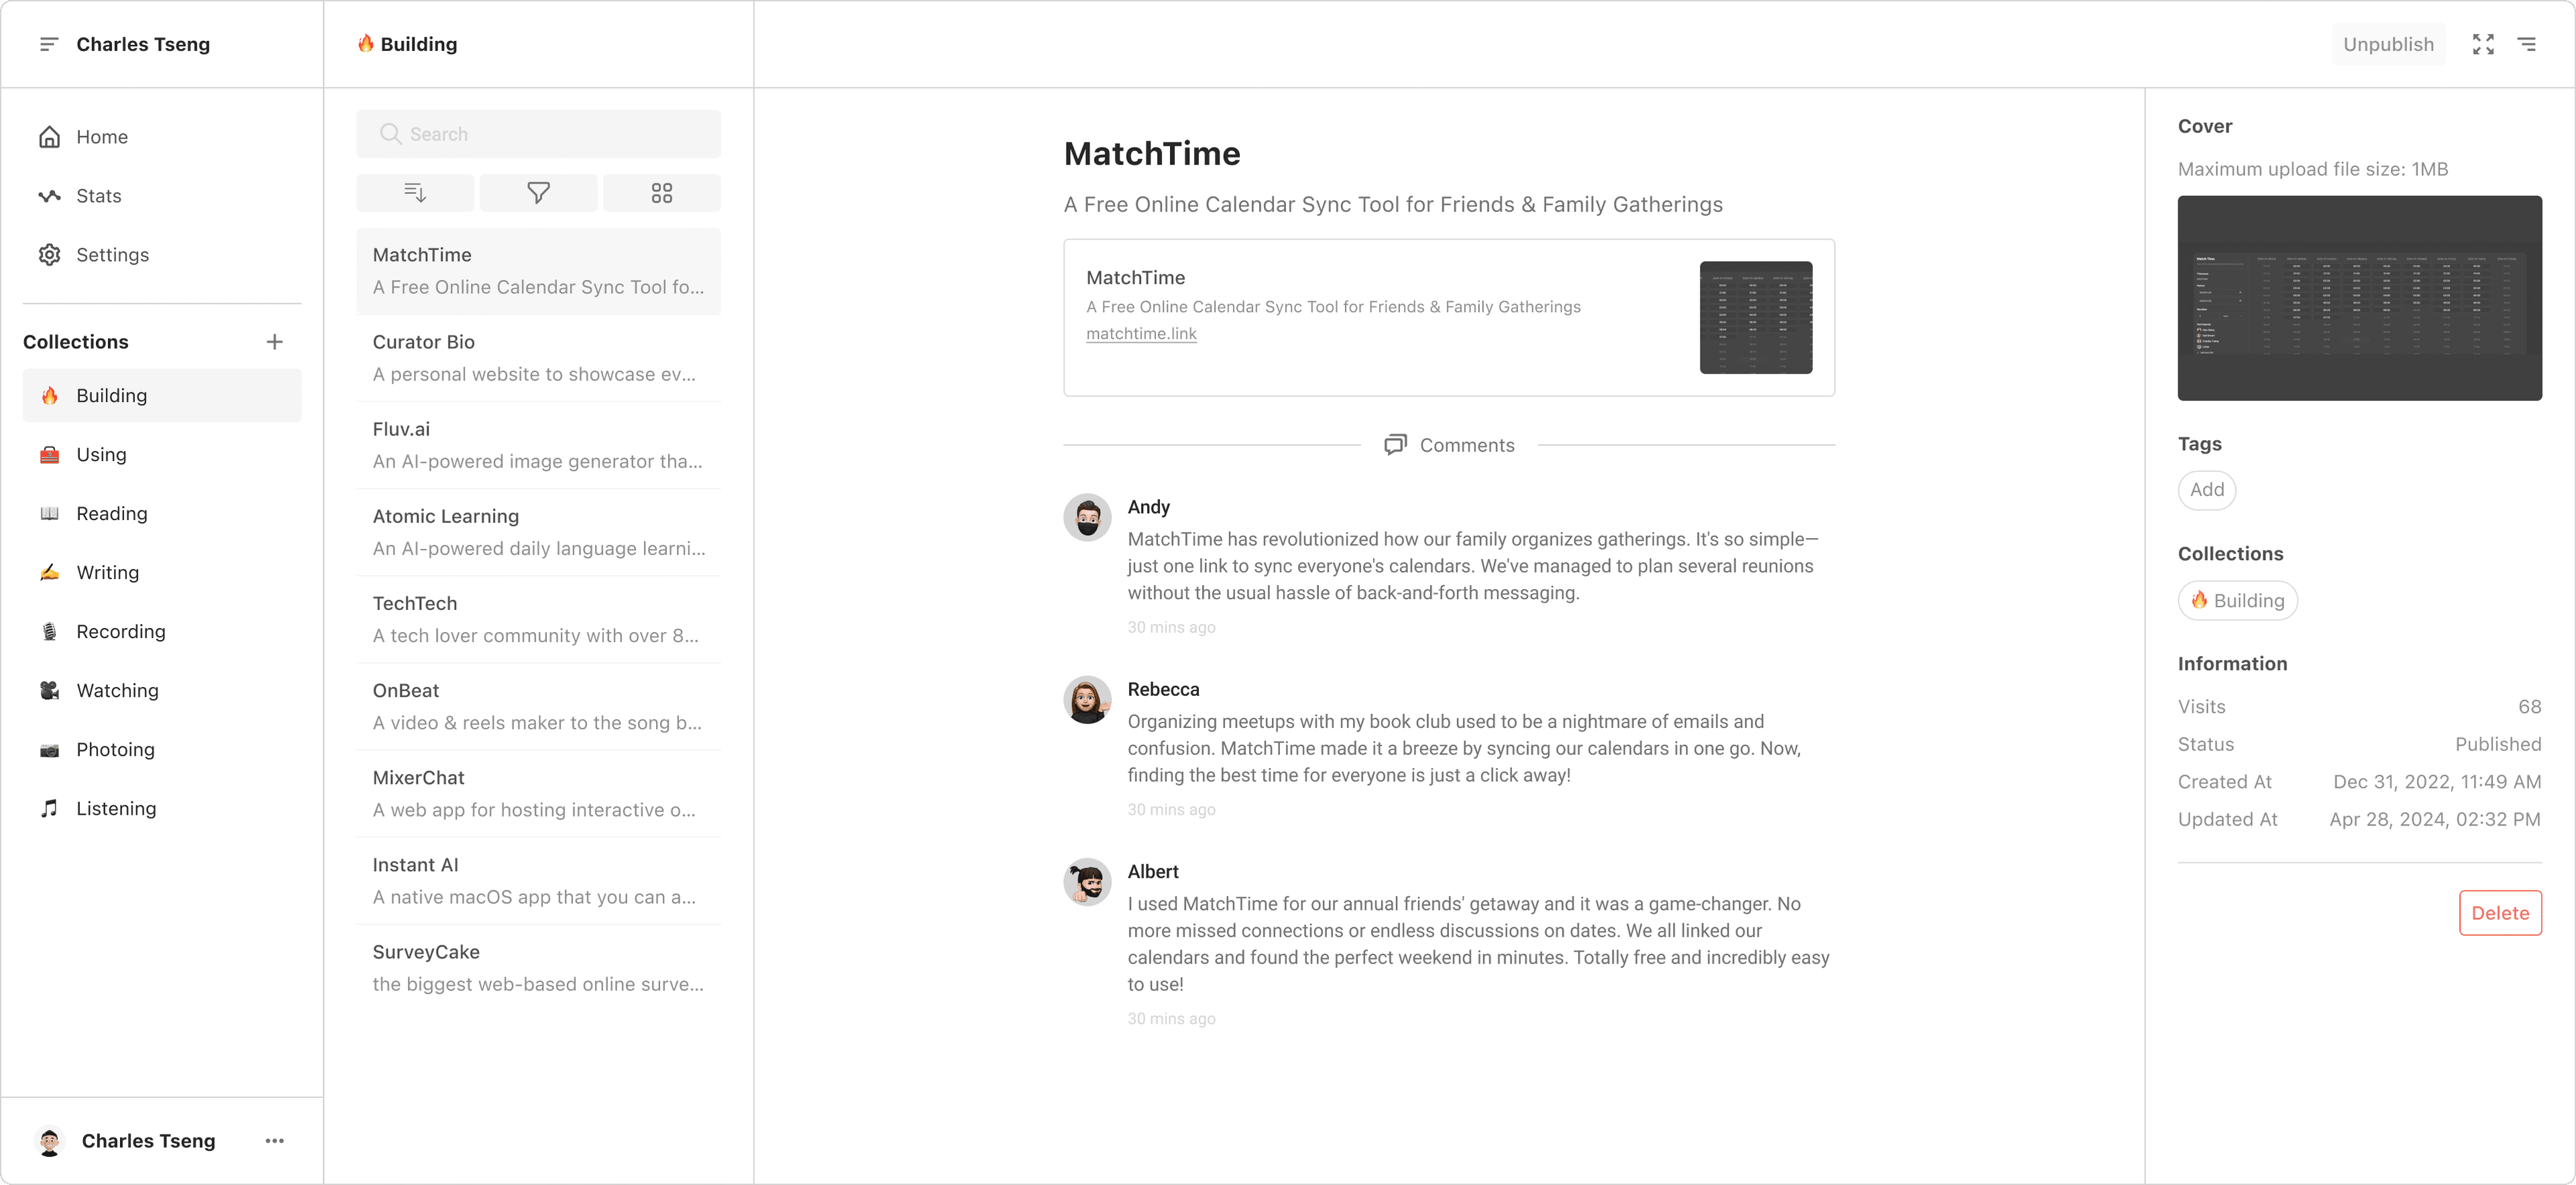Click the fullscreen expand icon
Image resolution: width=2576 pixels, height=1185 pixels.
point(2483,44)
